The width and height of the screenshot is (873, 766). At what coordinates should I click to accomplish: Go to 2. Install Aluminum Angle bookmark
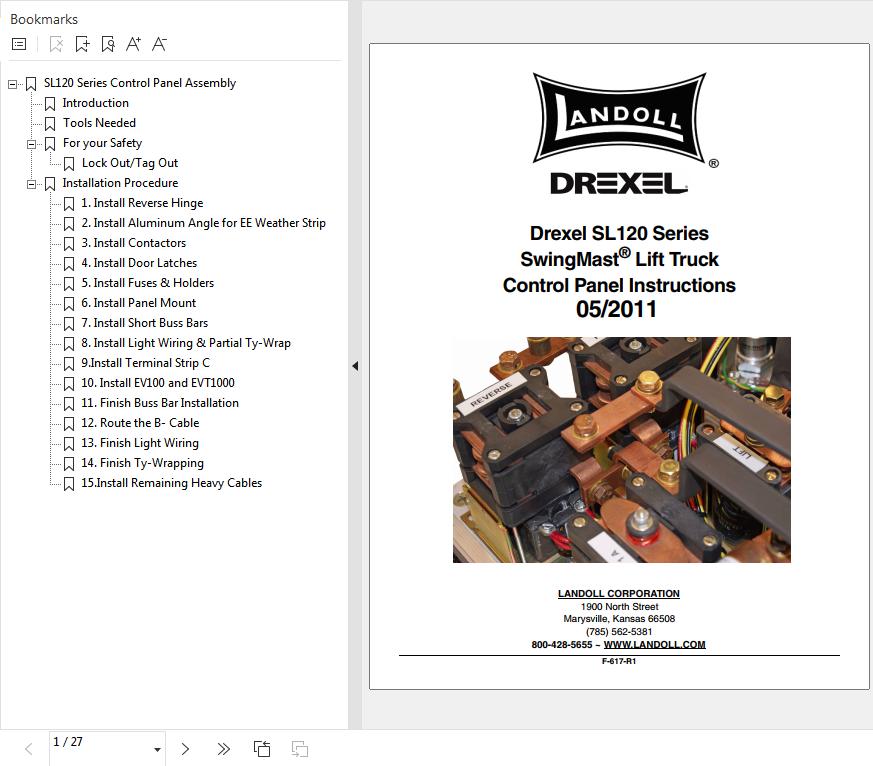(203, 223)
